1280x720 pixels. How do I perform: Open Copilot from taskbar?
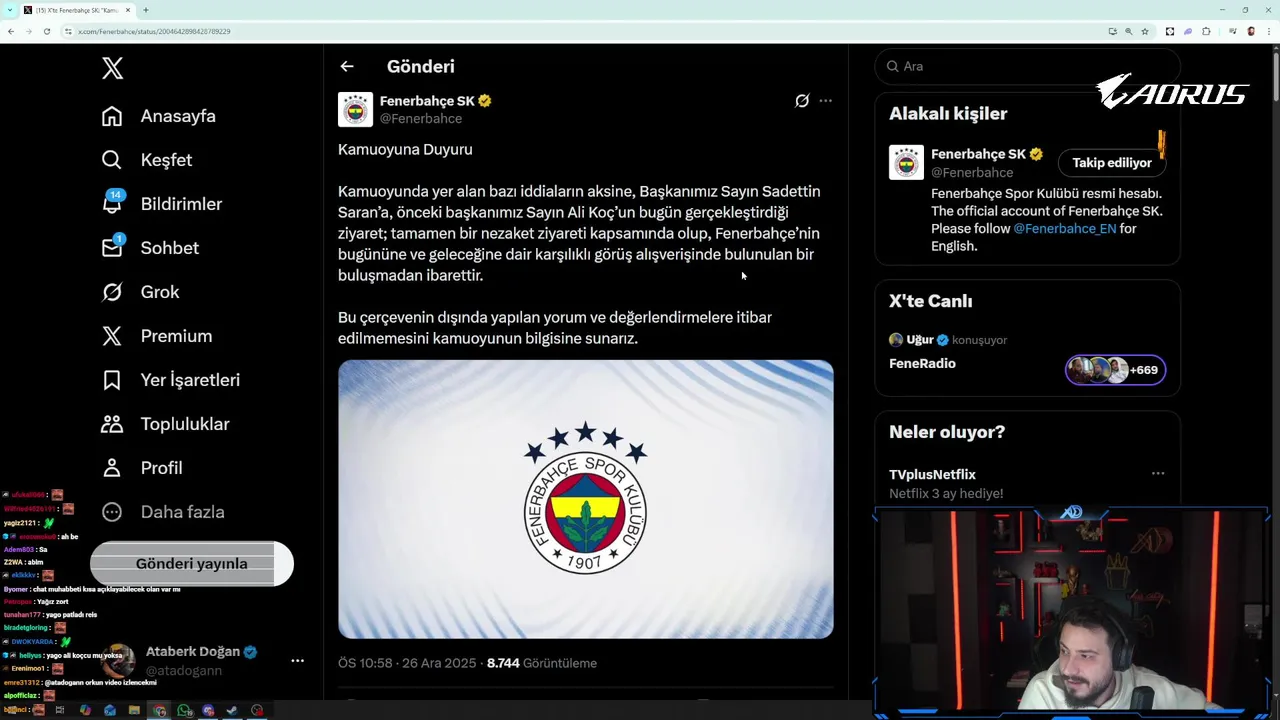[85, 710]
